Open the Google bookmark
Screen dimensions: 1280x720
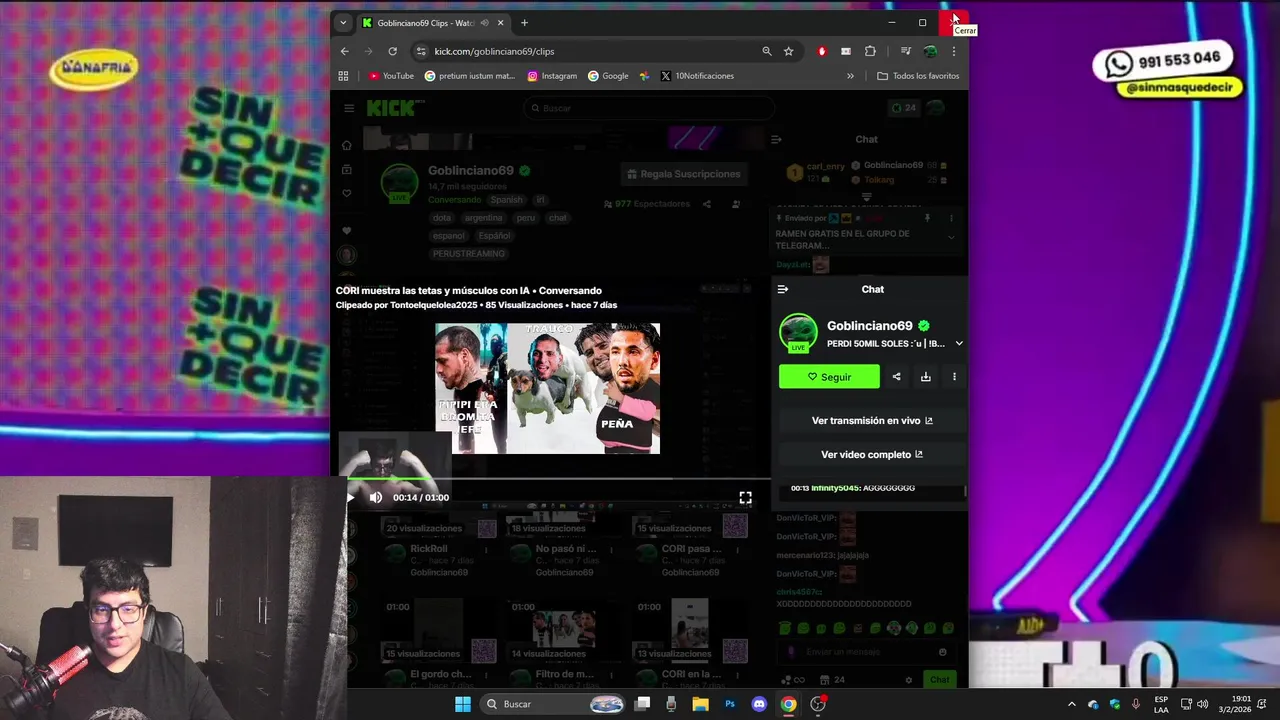click(x=608, y=76)
